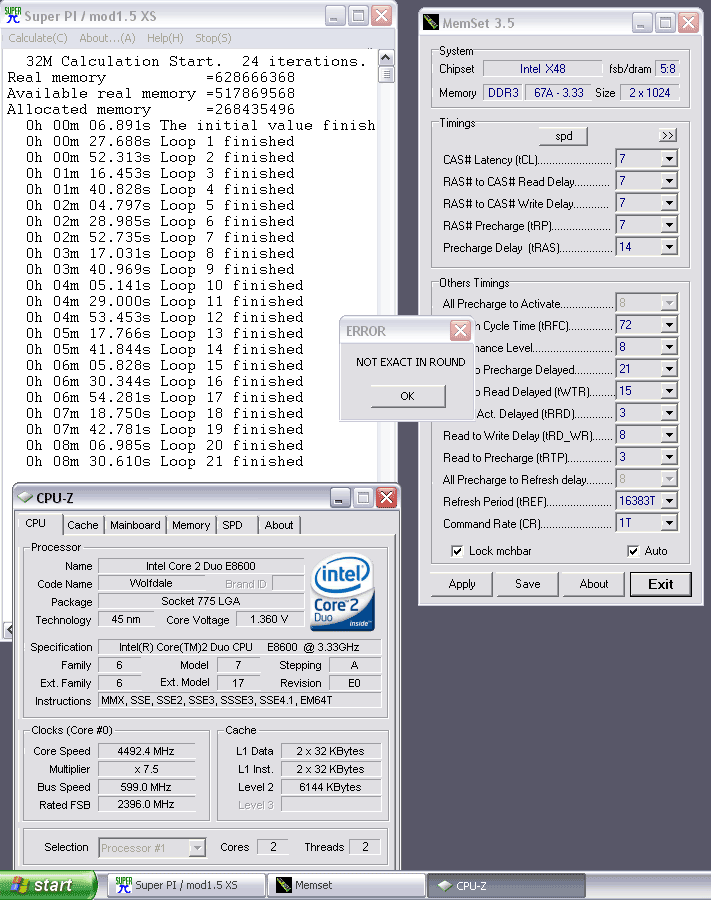This screenshot has width=711, height=900.
Task: Click the Intel X48 chipset field
Action: pyautogui.click(x=542, y=69)
